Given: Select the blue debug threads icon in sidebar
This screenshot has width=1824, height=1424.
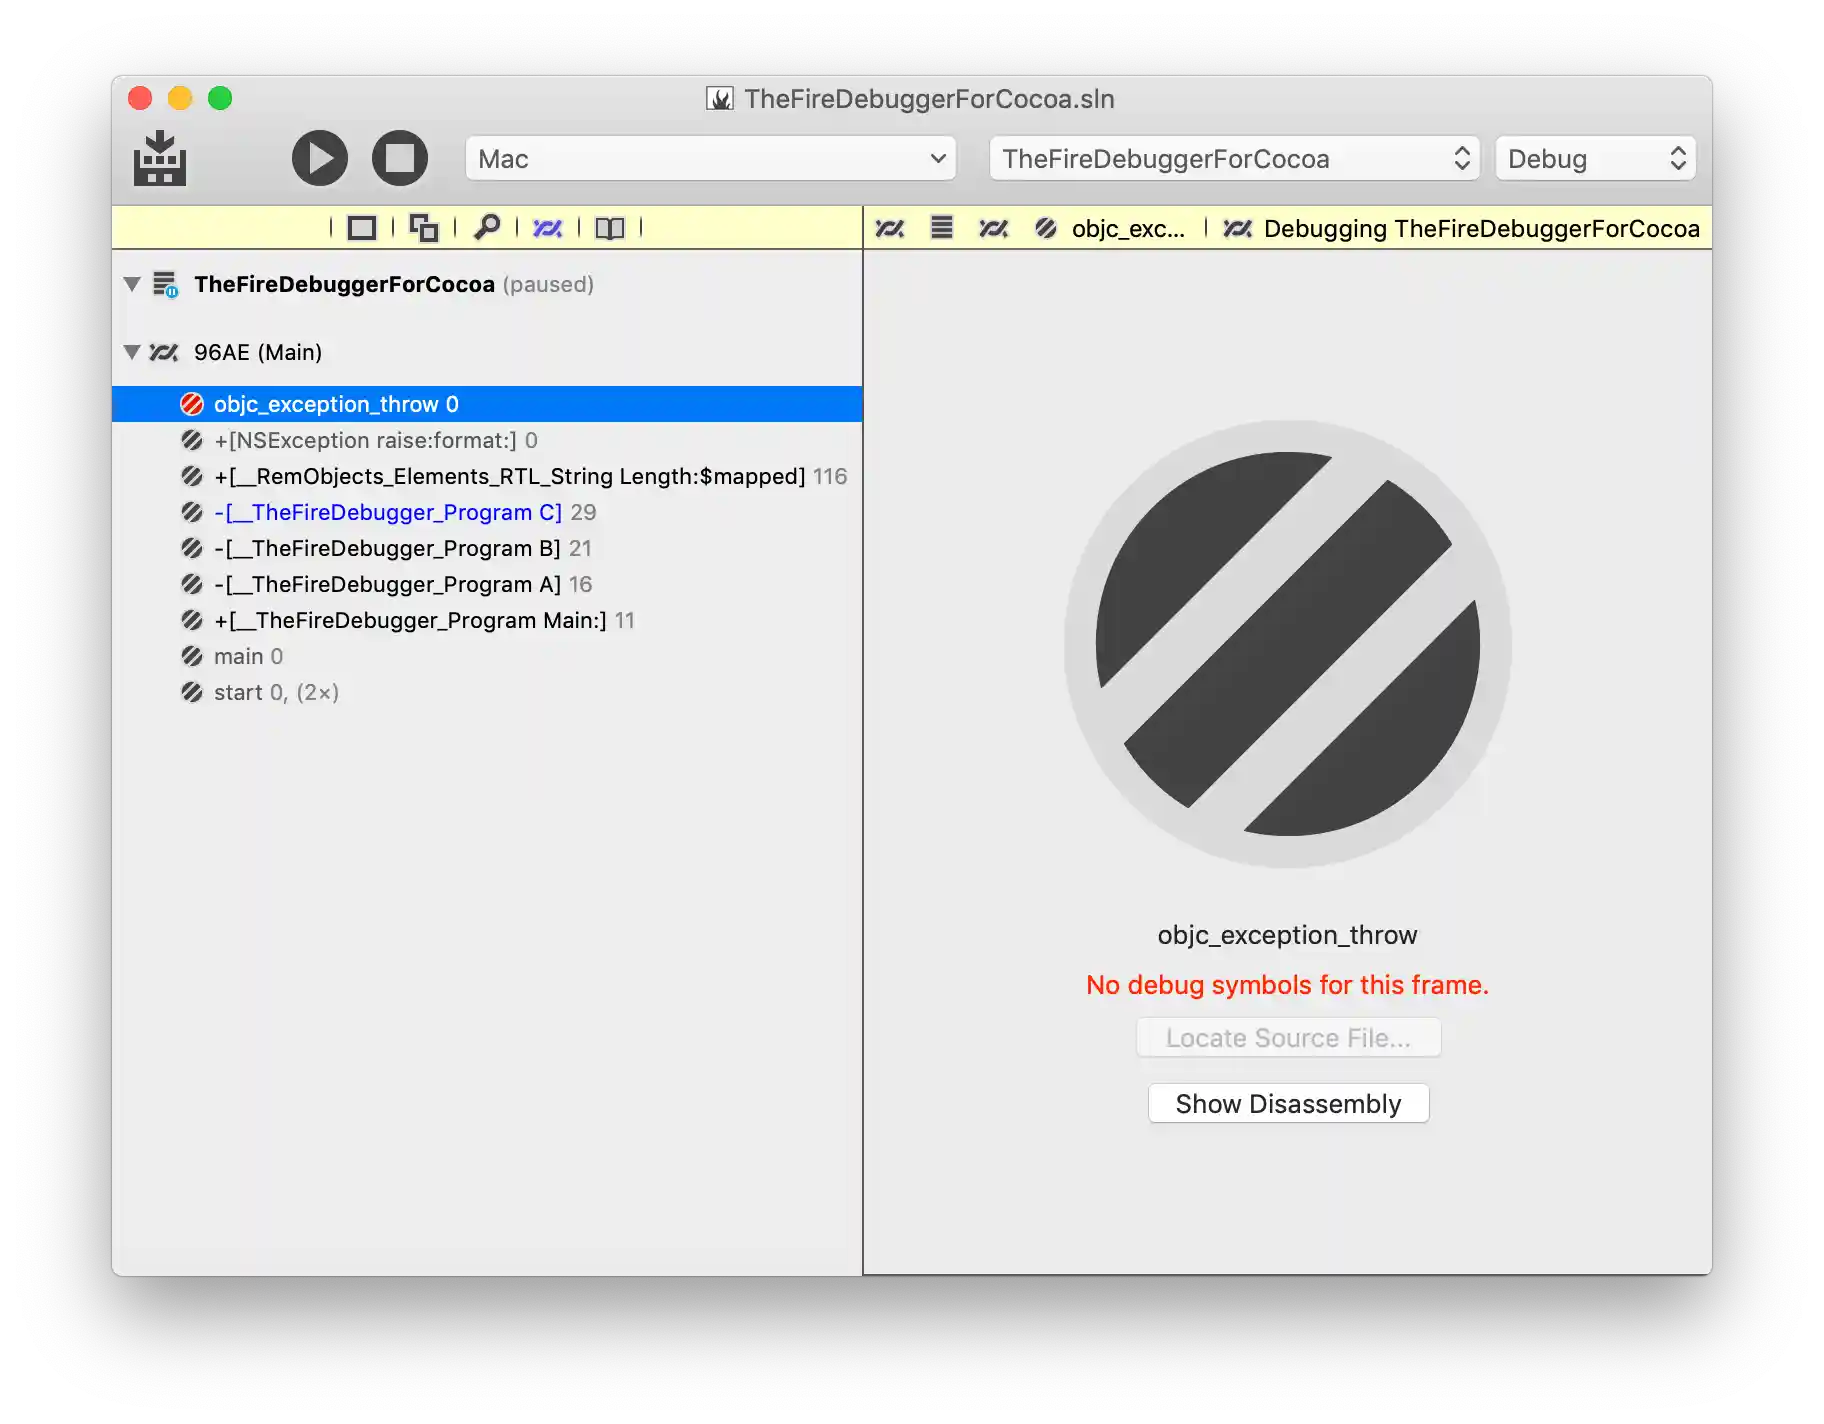Looking at the screenshot, I should click(548, 228).
